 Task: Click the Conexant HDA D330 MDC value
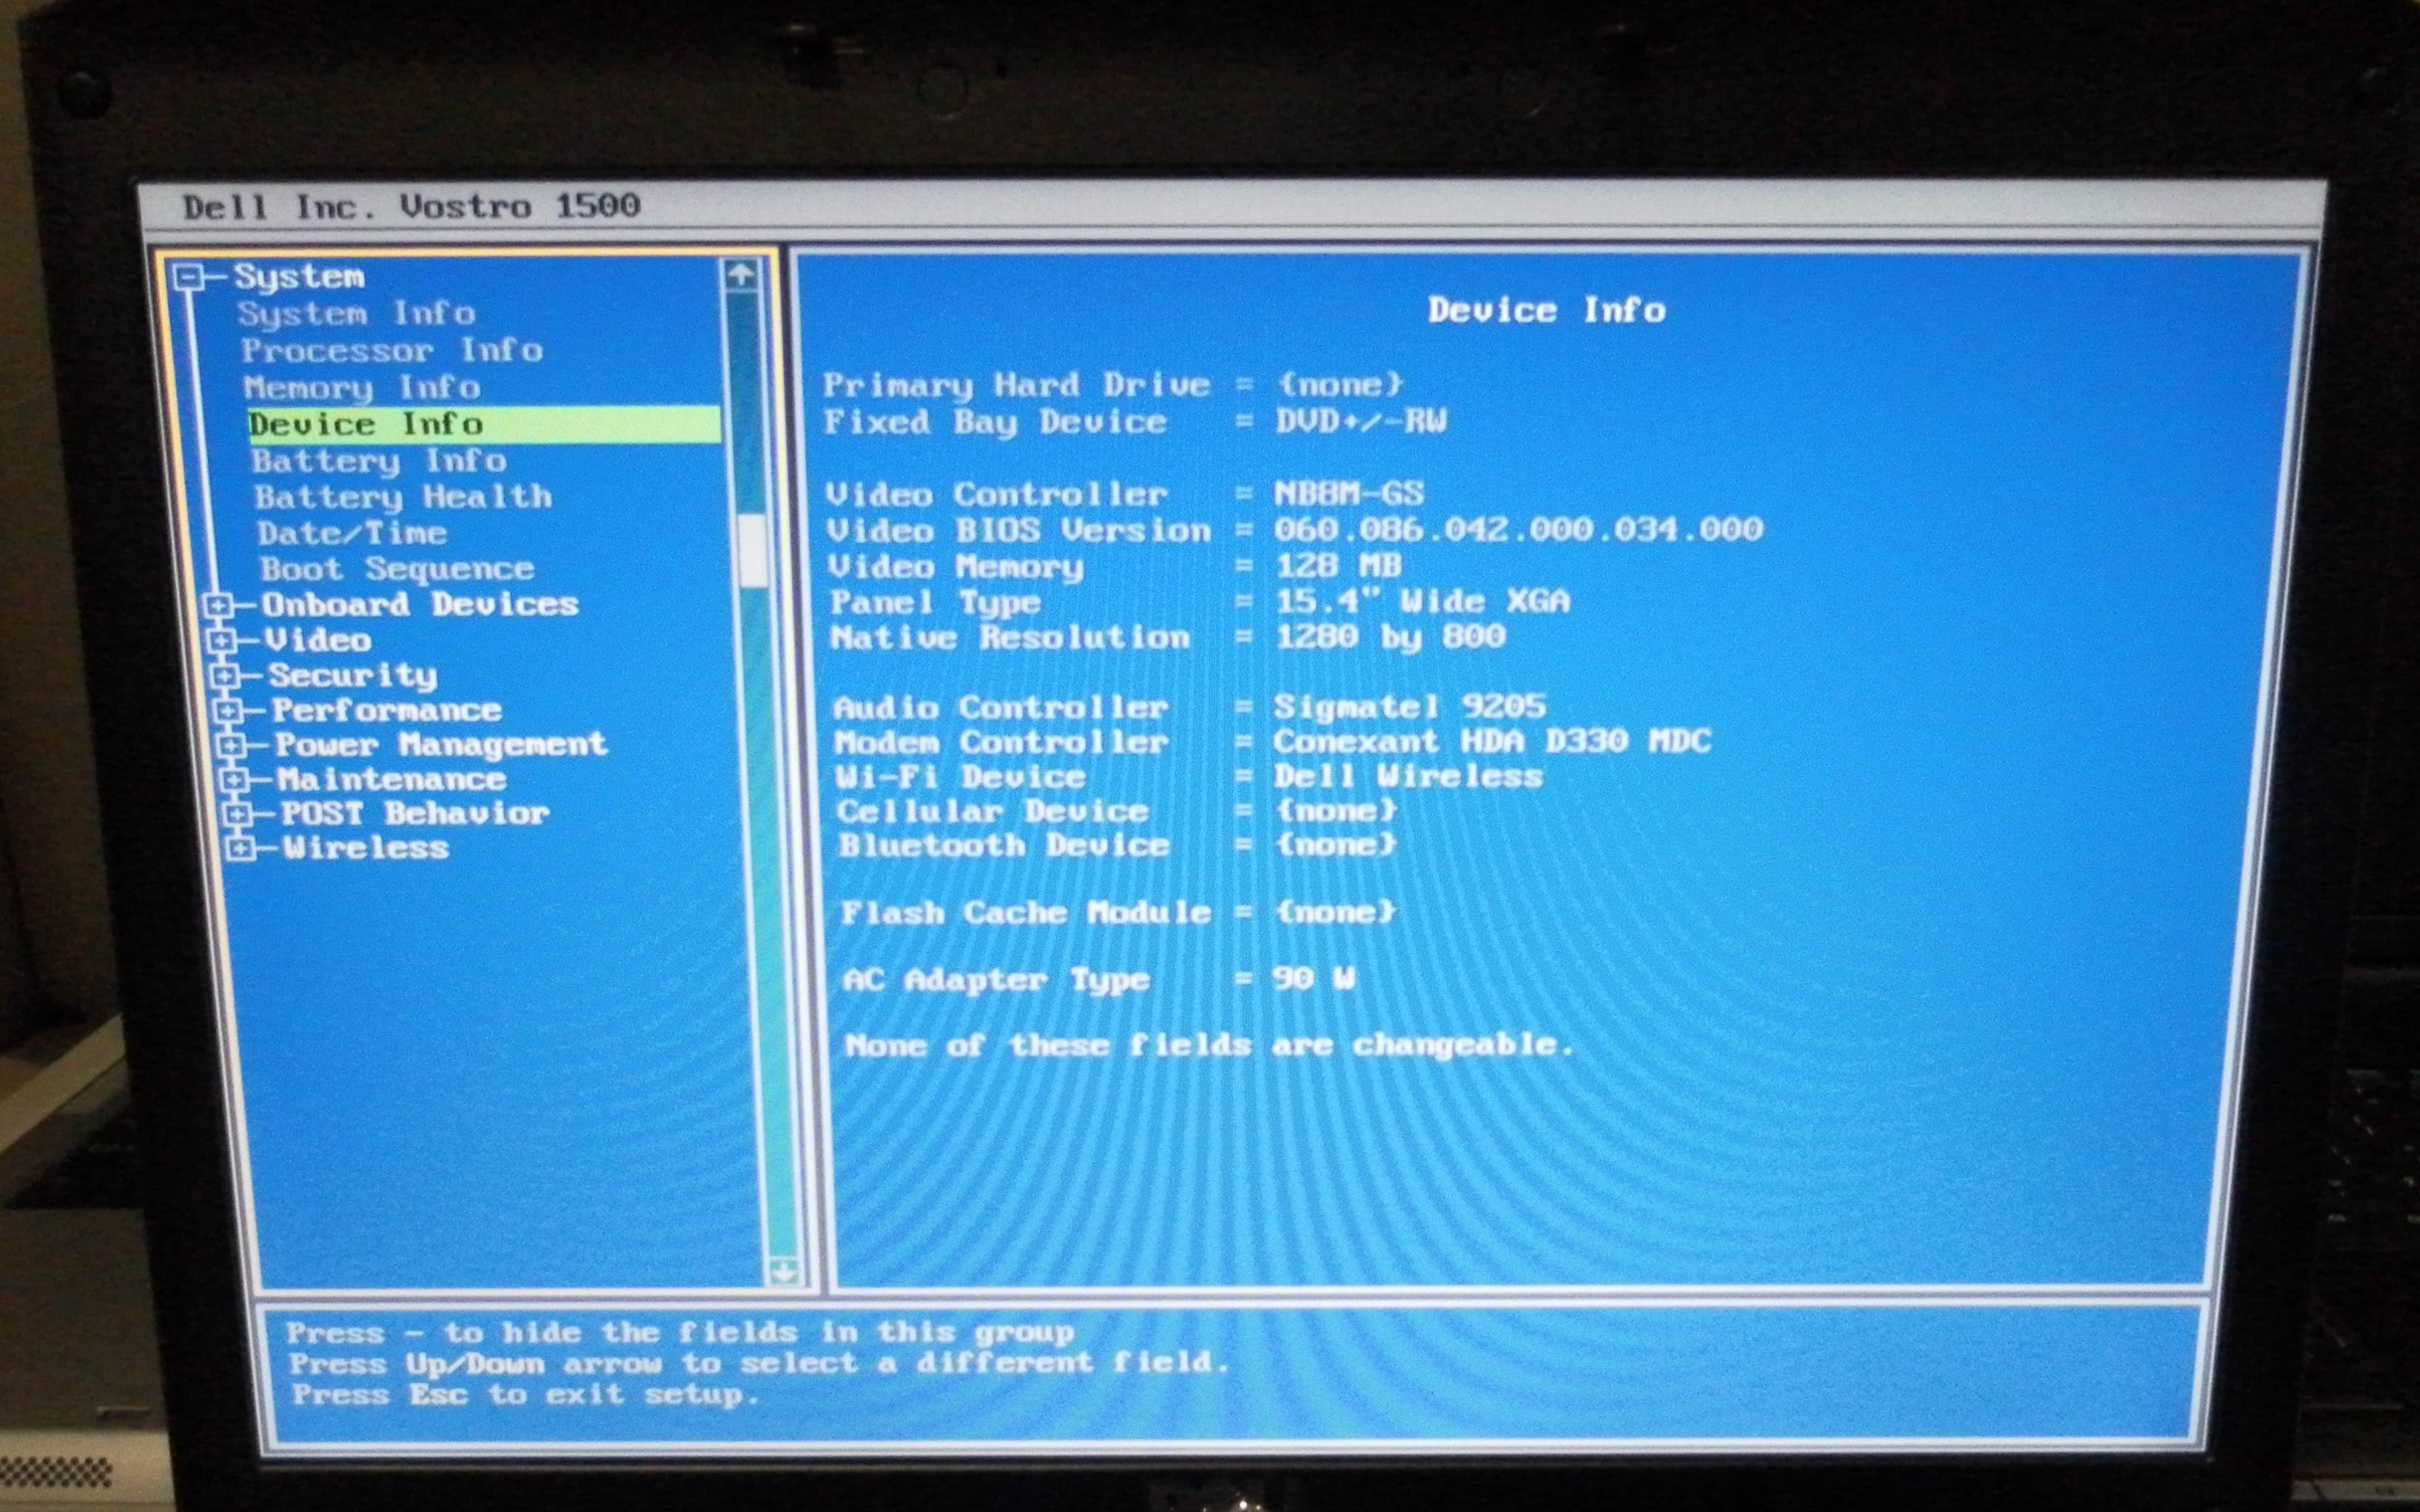pyautogui.click(x=1492, y=741)
